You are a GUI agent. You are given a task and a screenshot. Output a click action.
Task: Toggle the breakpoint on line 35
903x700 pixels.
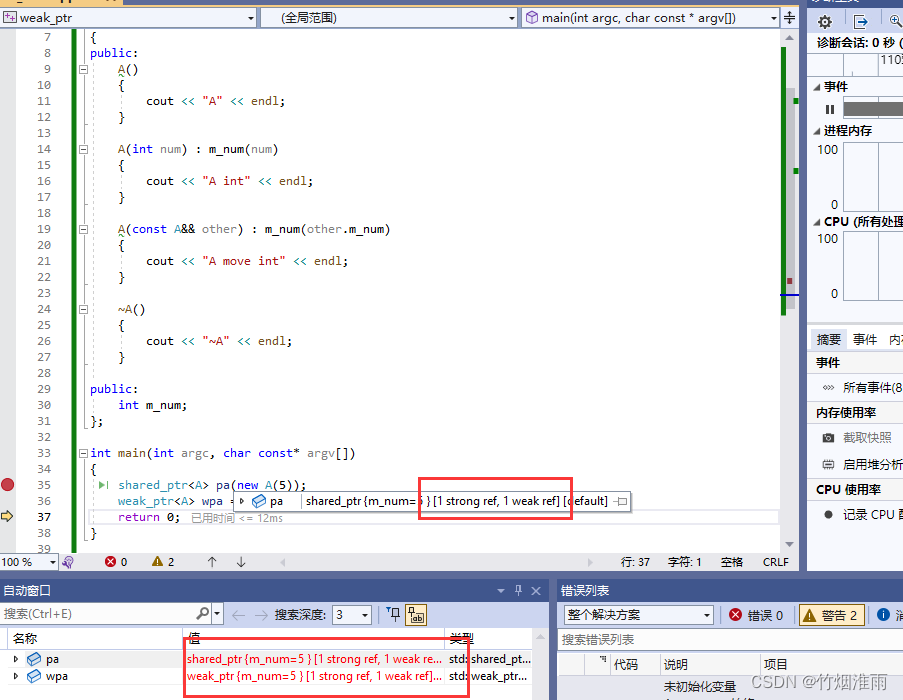click(x=7, y=485)
